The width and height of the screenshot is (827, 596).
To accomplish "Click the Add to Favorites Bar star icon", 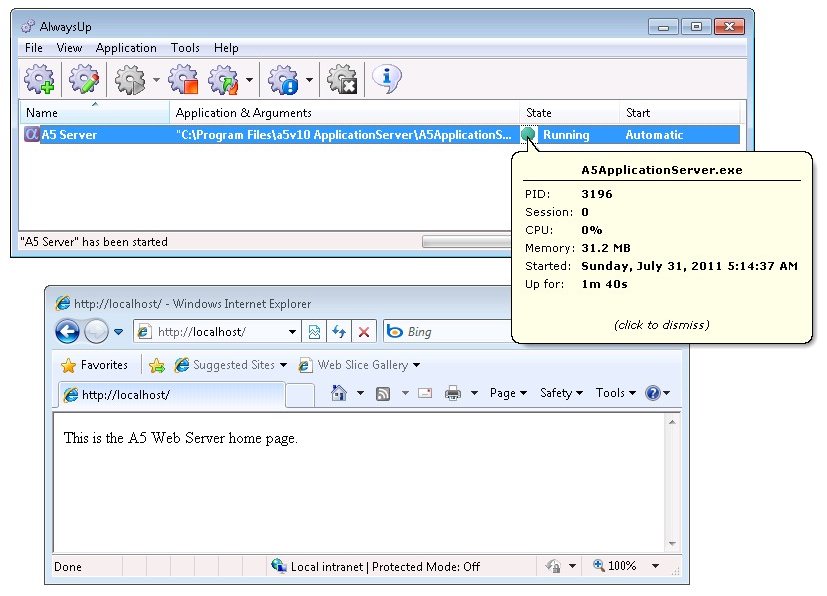I will click(157, 365).
